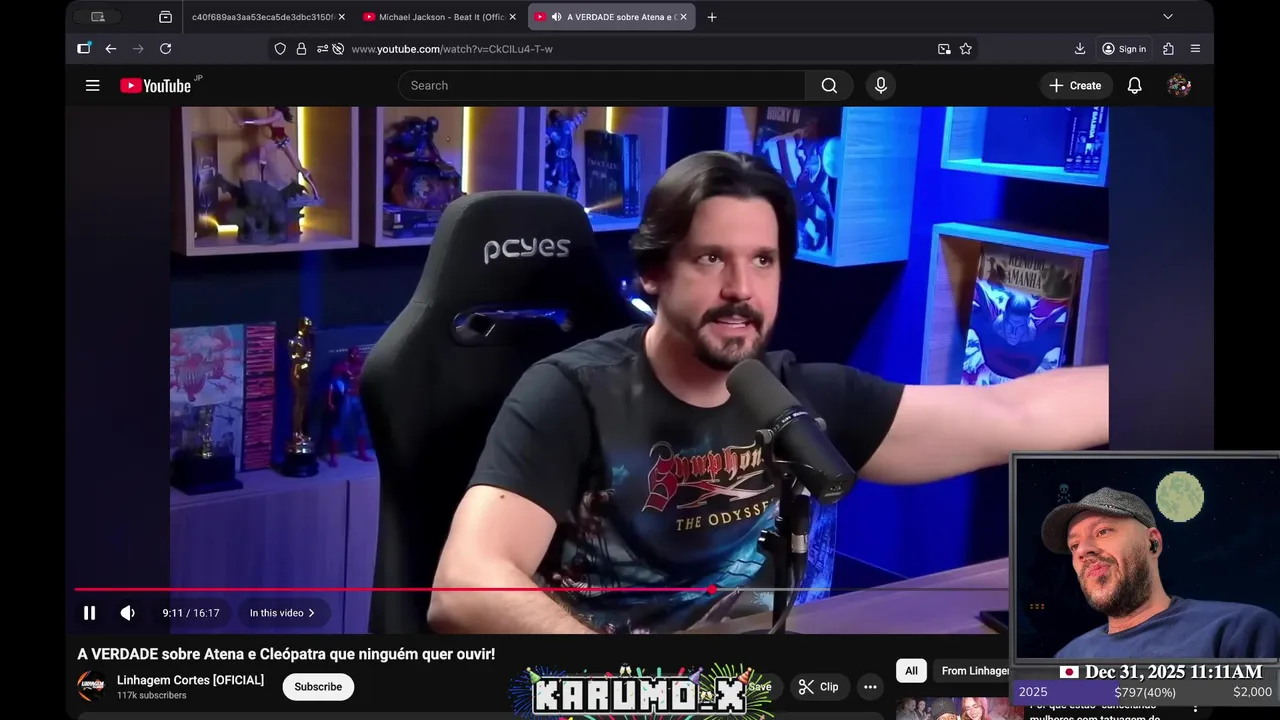This screenshot has height=720, width=1280.
Task: Close the Michael Jackson tab
Action: (x=513, y=17)
